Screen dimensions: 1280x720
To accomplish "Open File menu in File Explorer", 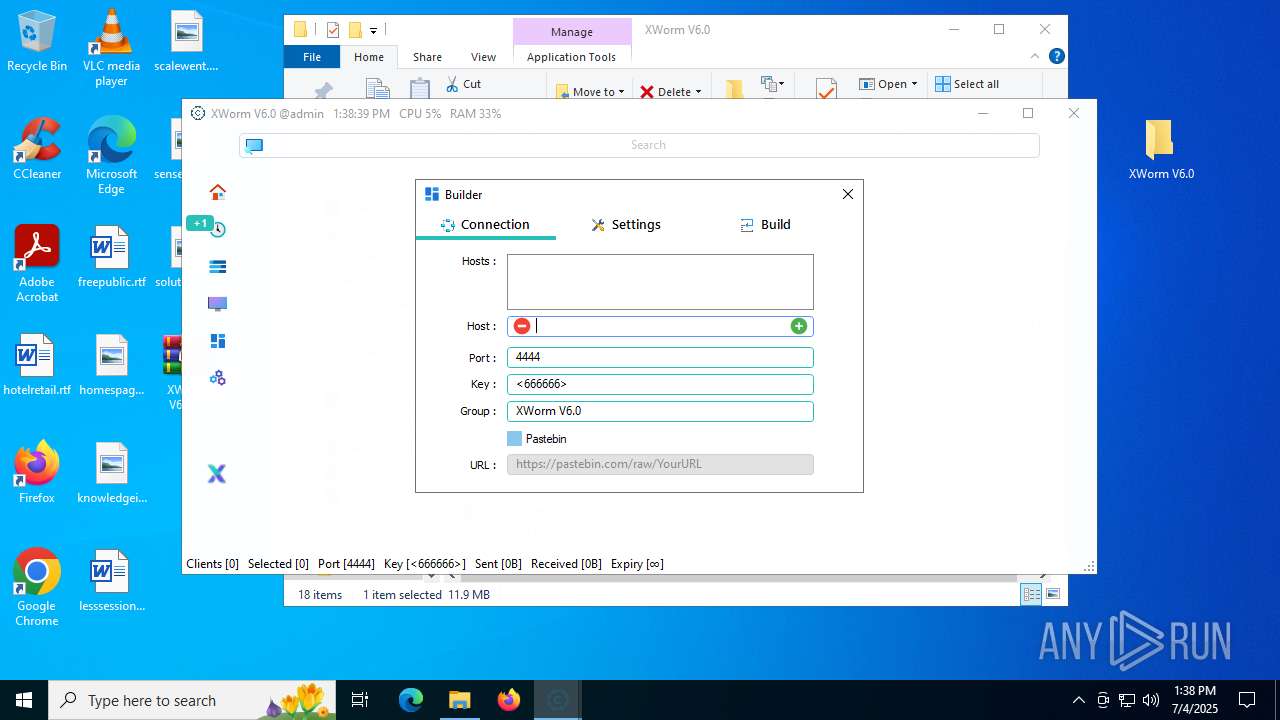I will tap(312, 57).
